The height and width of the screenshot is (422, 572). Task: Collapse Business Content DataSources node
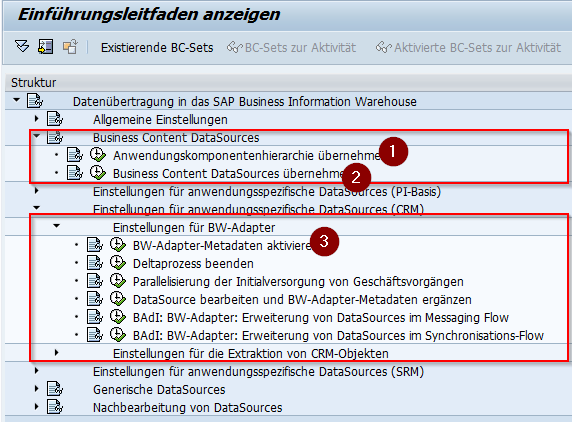point(36,136)
